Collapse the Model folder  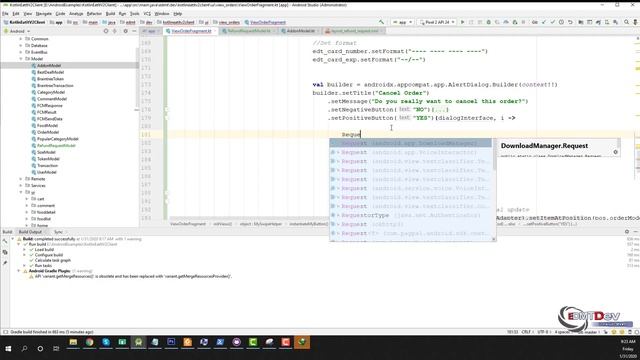[21, 59]
